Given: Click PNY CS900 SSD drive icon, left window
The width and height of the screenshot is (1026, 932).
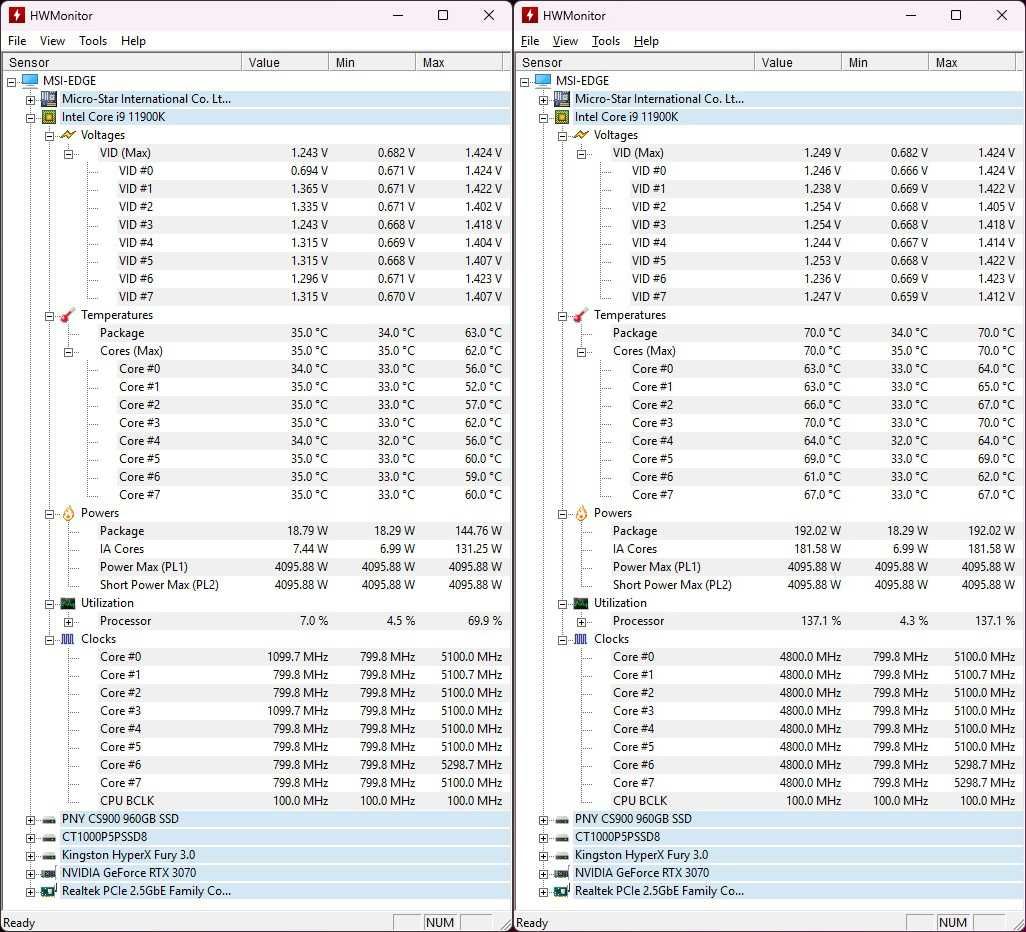Looking at the screenshot, I should [x=48, y=819].
